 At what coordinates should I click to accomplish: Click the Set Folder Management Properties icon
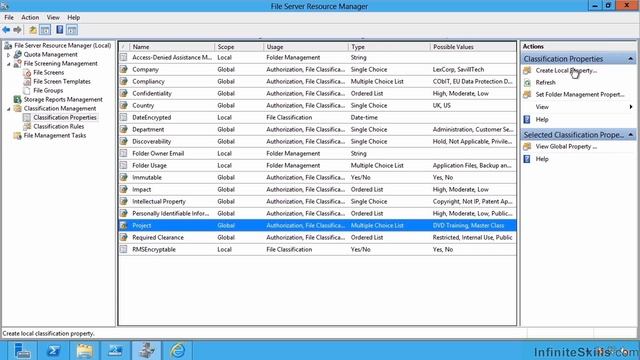coord(527,94)
